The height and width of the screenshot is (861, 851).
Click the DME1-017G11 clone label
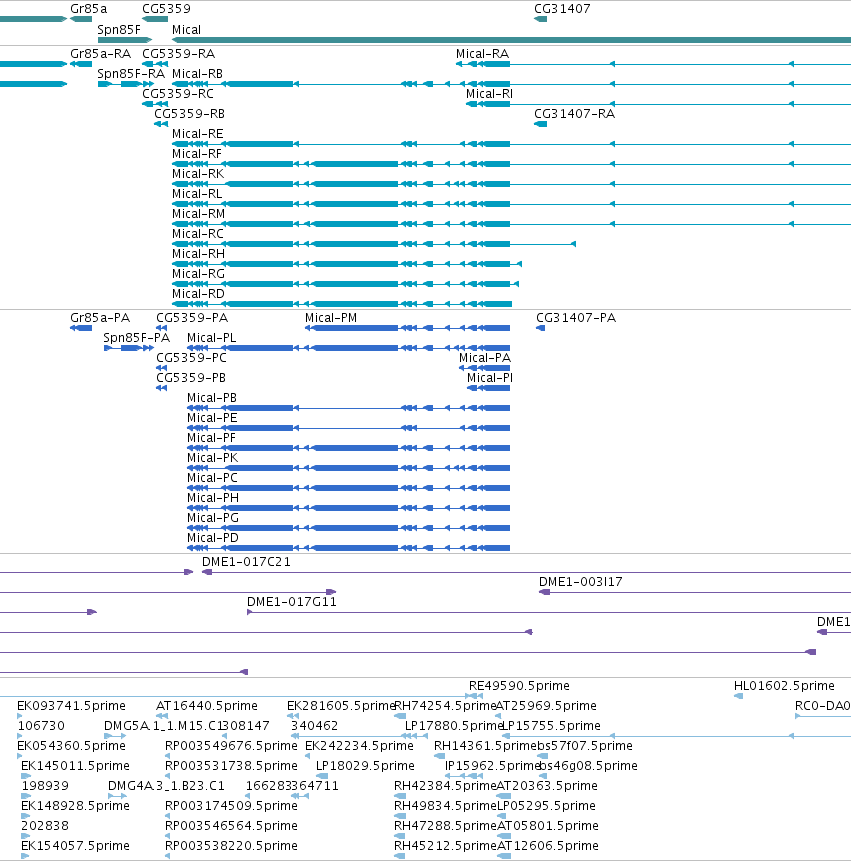pos(292,602)
